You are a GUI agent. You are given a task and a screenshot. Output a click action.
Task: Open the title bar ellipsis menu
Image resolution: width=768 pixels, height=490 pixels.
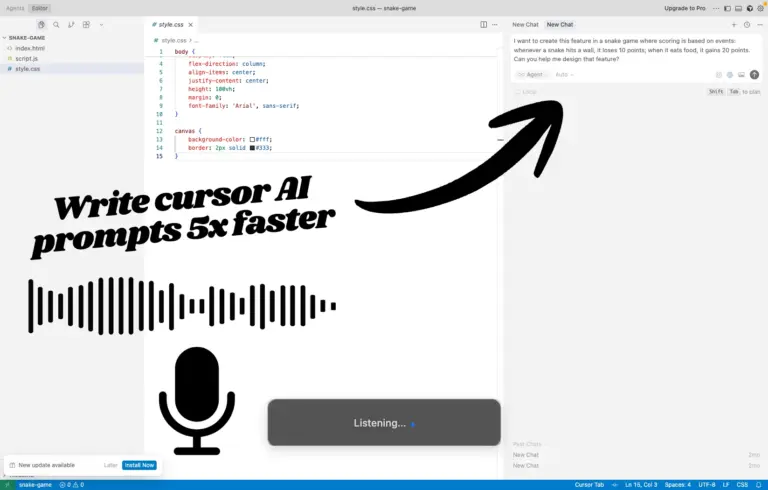click(x=716, y=8)
